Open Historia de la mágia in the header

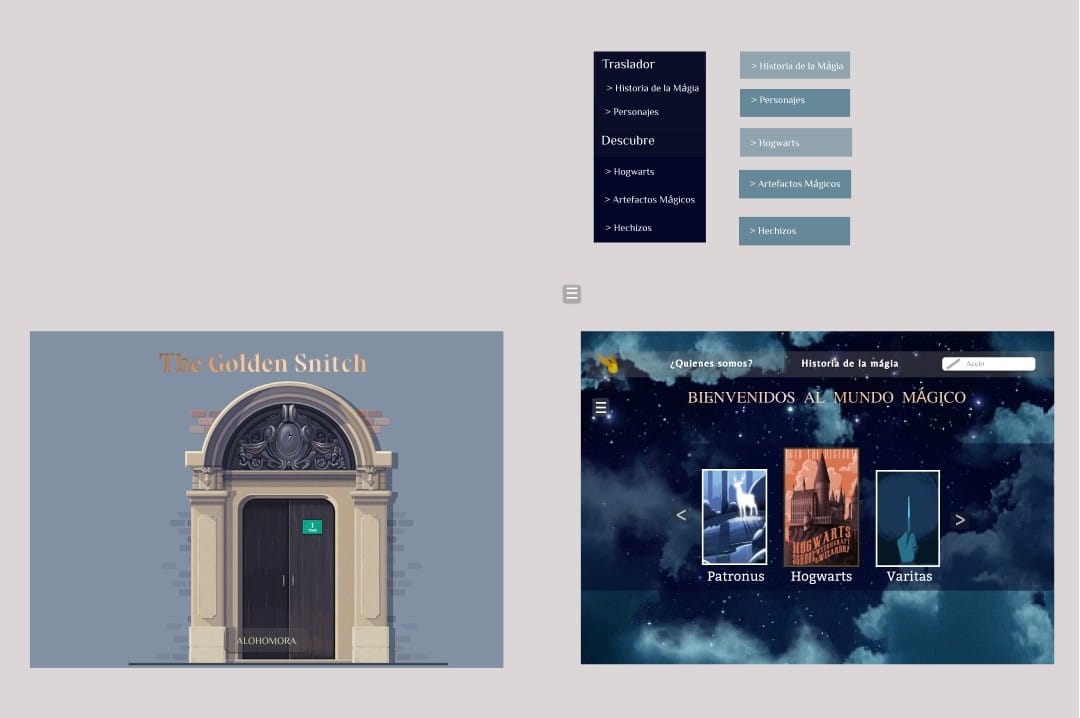pyautogui.click(x=849, y=363)
